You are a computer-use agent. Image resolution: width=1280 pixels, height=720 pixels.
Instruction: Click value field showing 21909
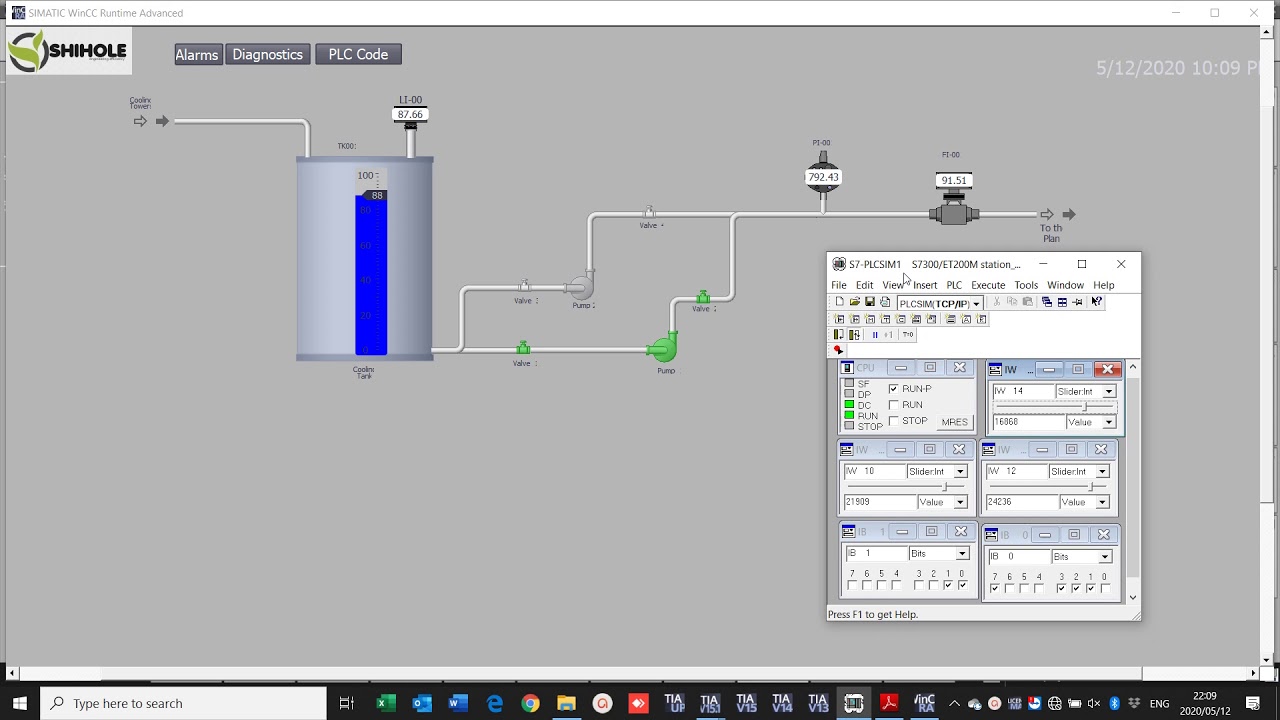[x=880, y=502]
